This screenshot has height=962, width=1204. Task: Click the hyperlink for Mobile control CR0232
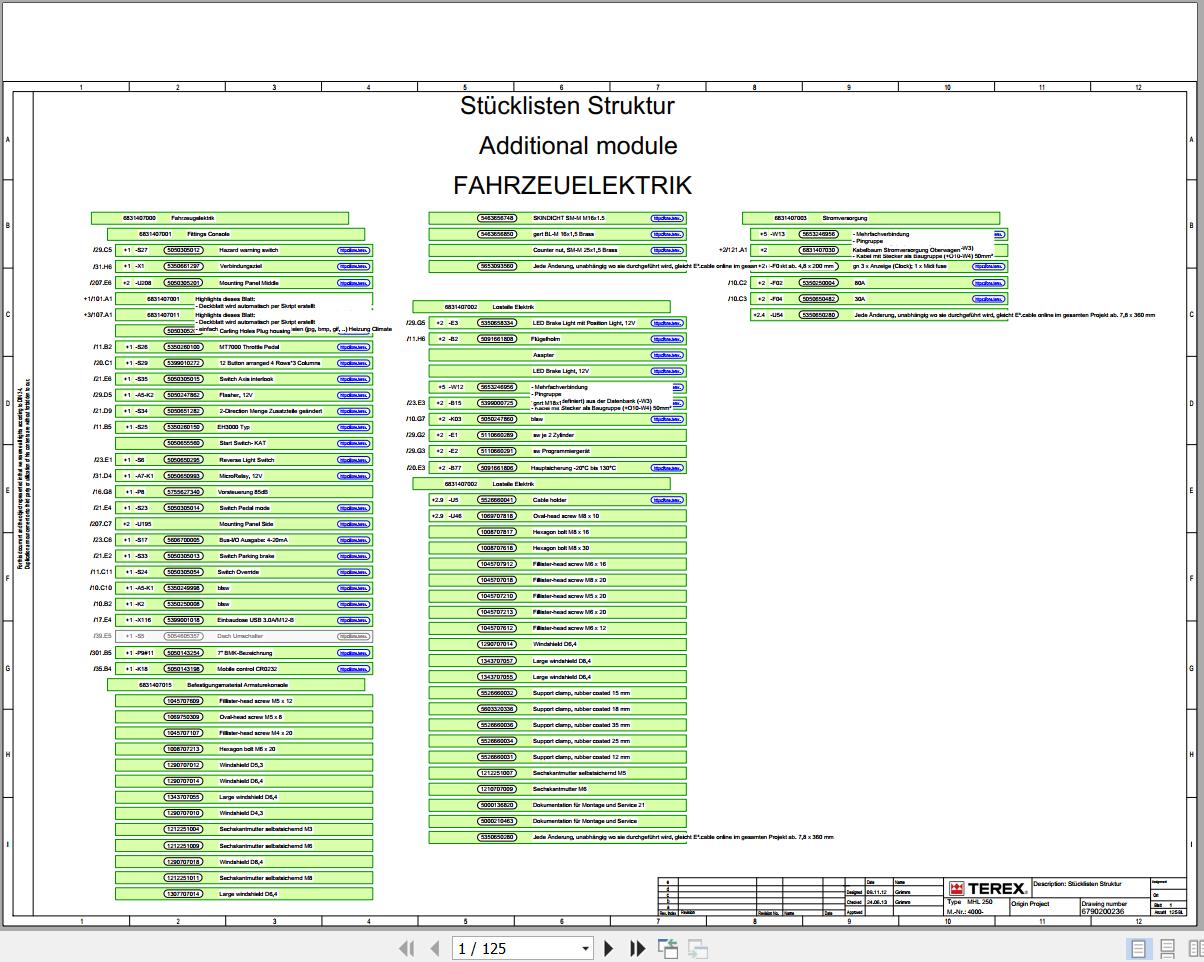tap(352, 668)
